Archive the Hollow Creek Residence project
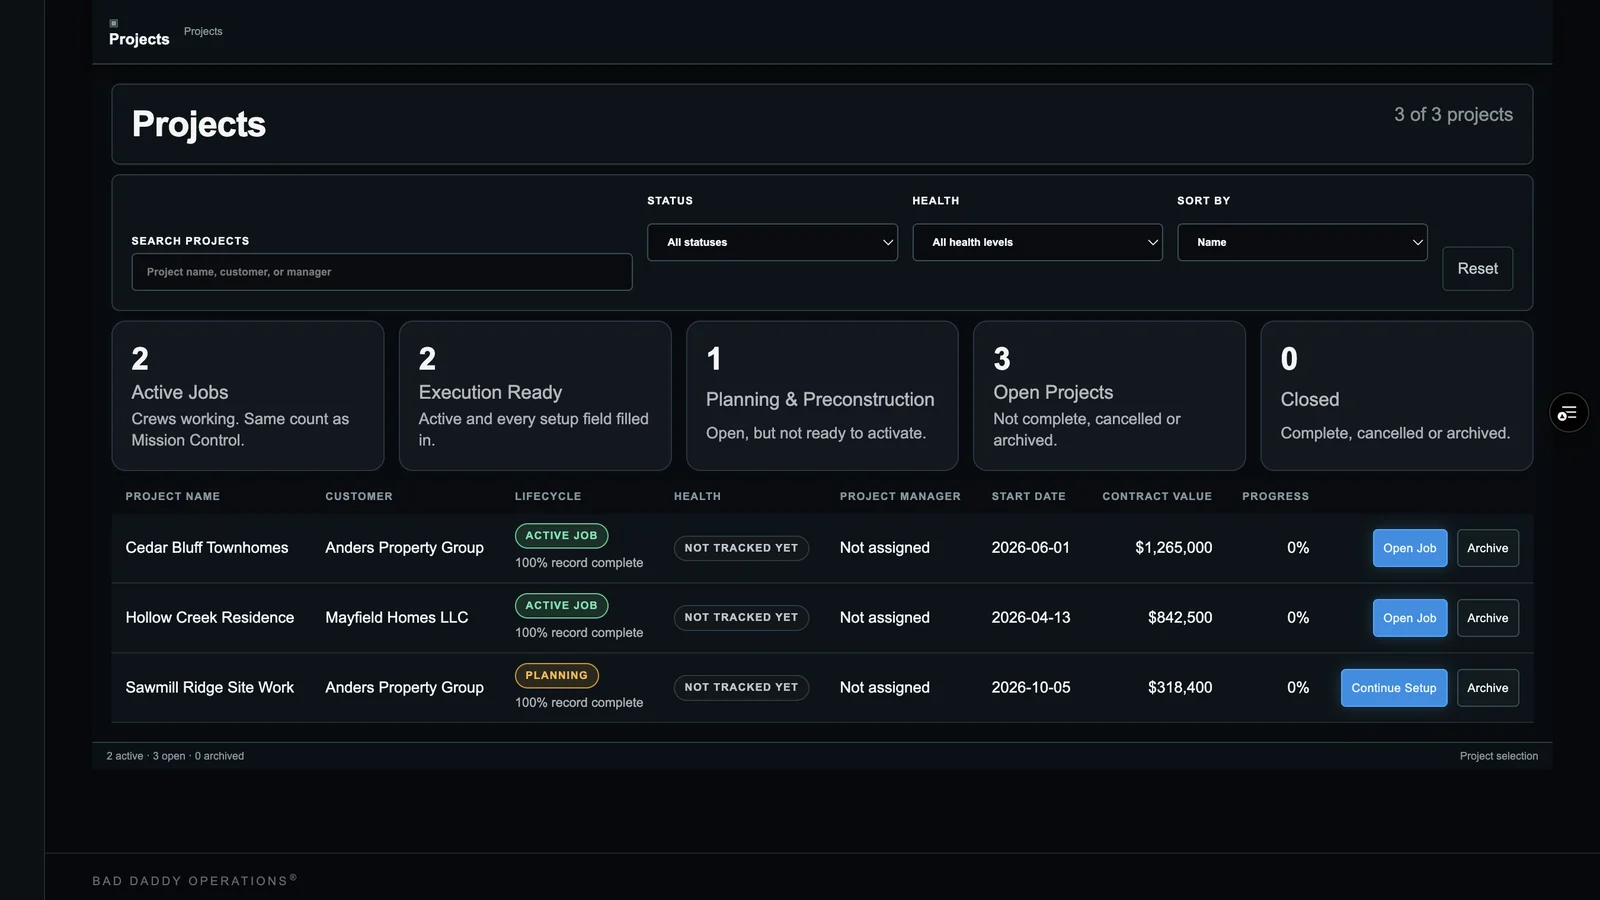 (x=1487, y=618)
